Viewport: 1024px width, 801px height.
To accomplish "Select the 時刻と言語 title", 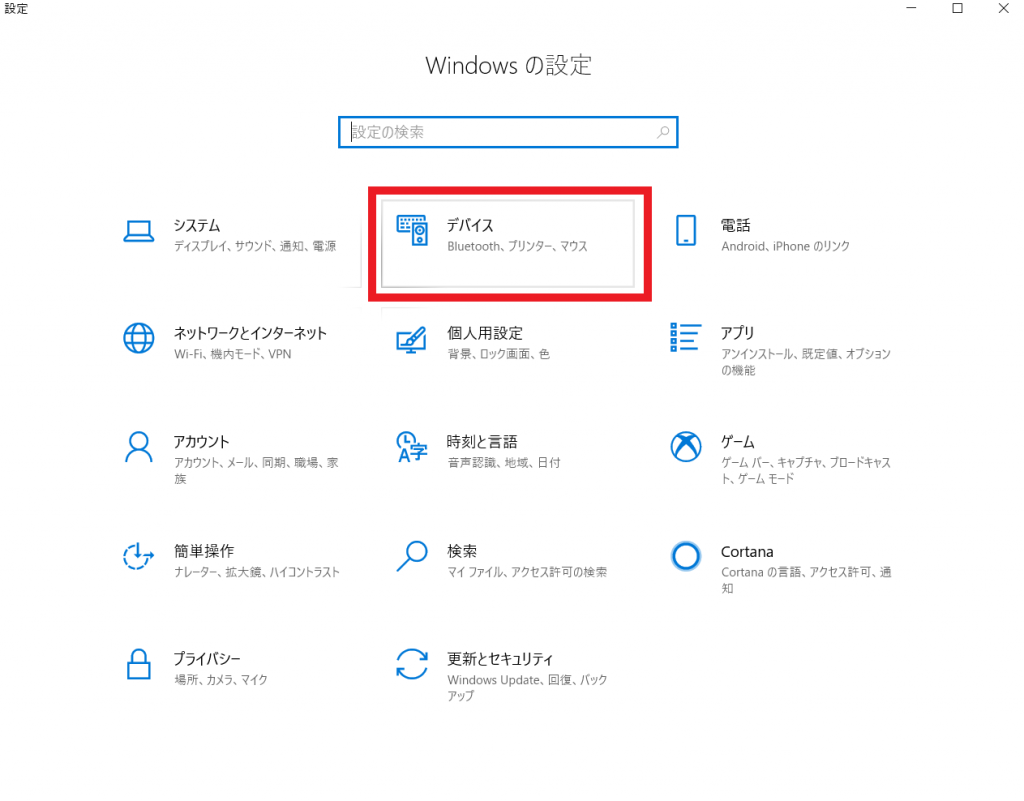I will coord(482,441).
